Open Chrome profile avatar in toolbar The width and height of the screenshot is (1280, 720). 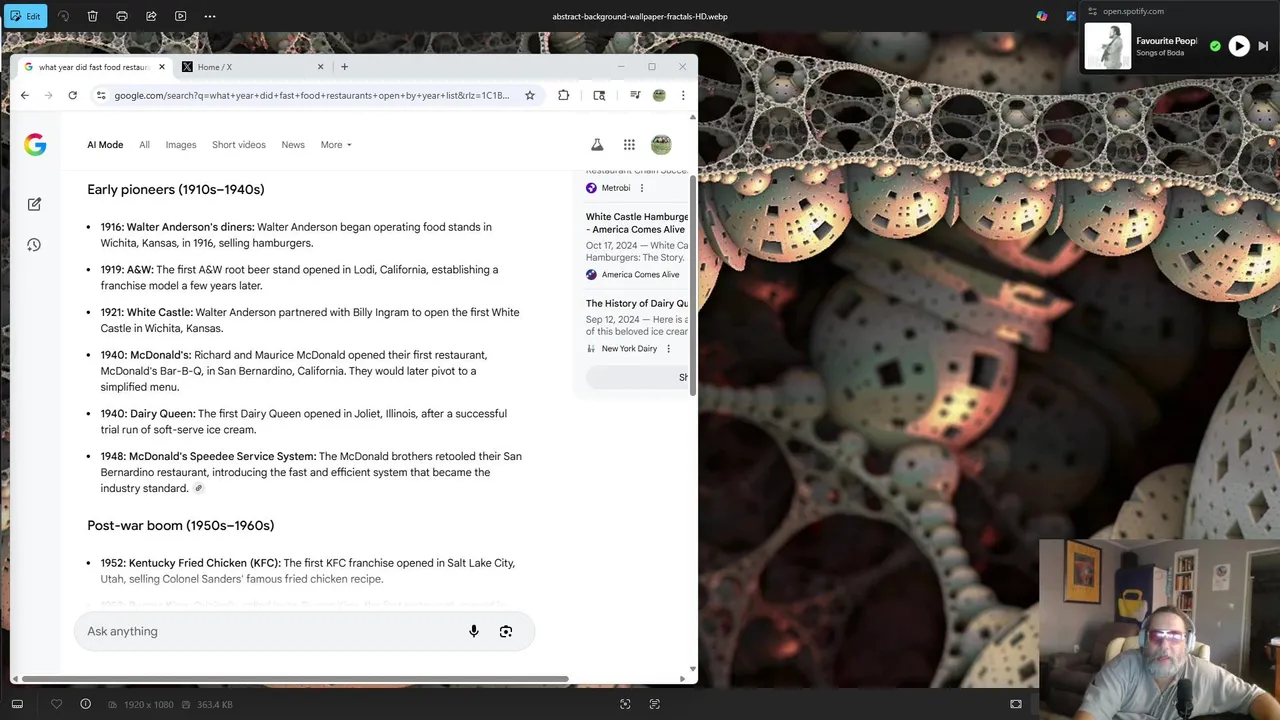pos(659,95)
